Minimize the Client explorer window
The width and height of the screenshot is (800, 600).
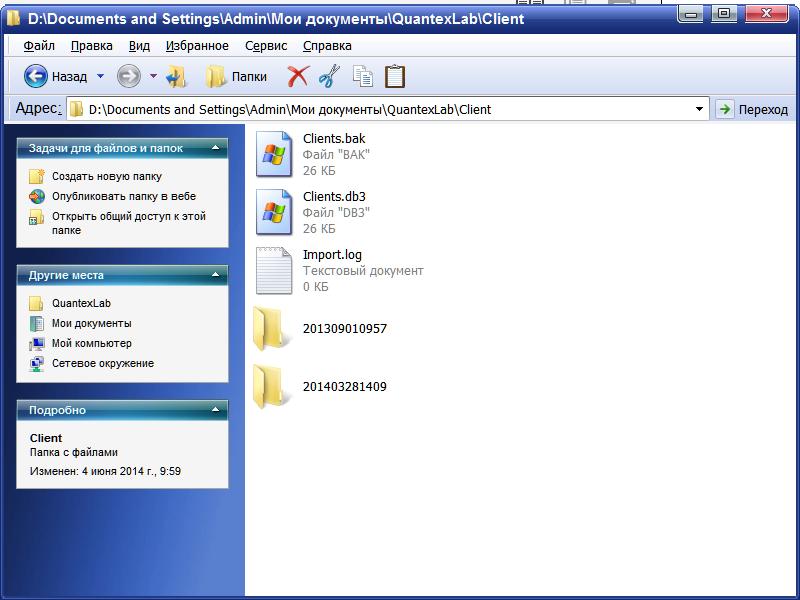tap(691, 14)
